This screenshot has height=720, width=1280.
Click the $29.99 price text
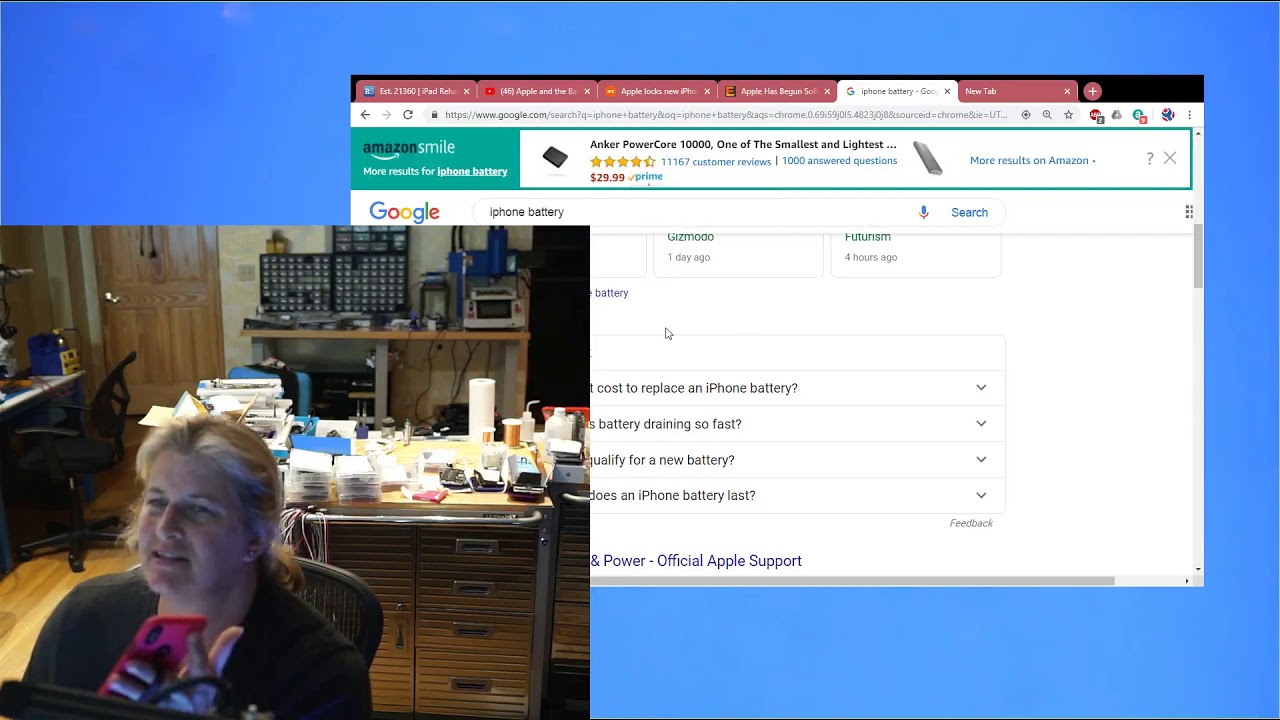607,178
